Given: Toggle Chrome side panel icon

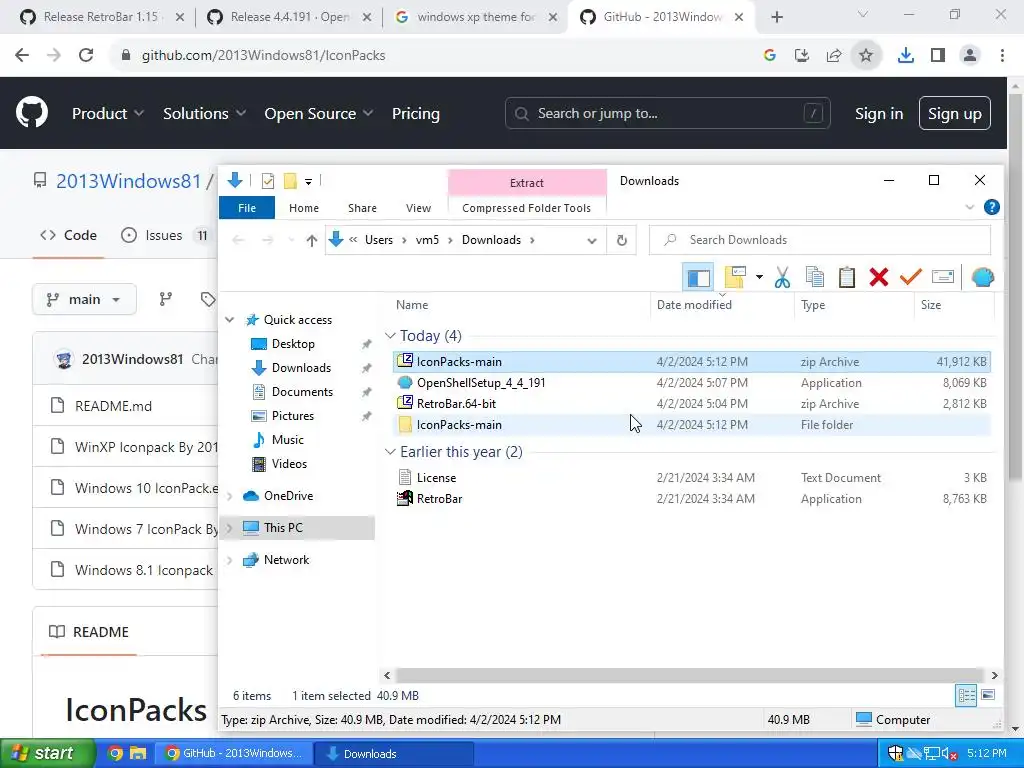Looking at the screenshot, I should [938, 56].
